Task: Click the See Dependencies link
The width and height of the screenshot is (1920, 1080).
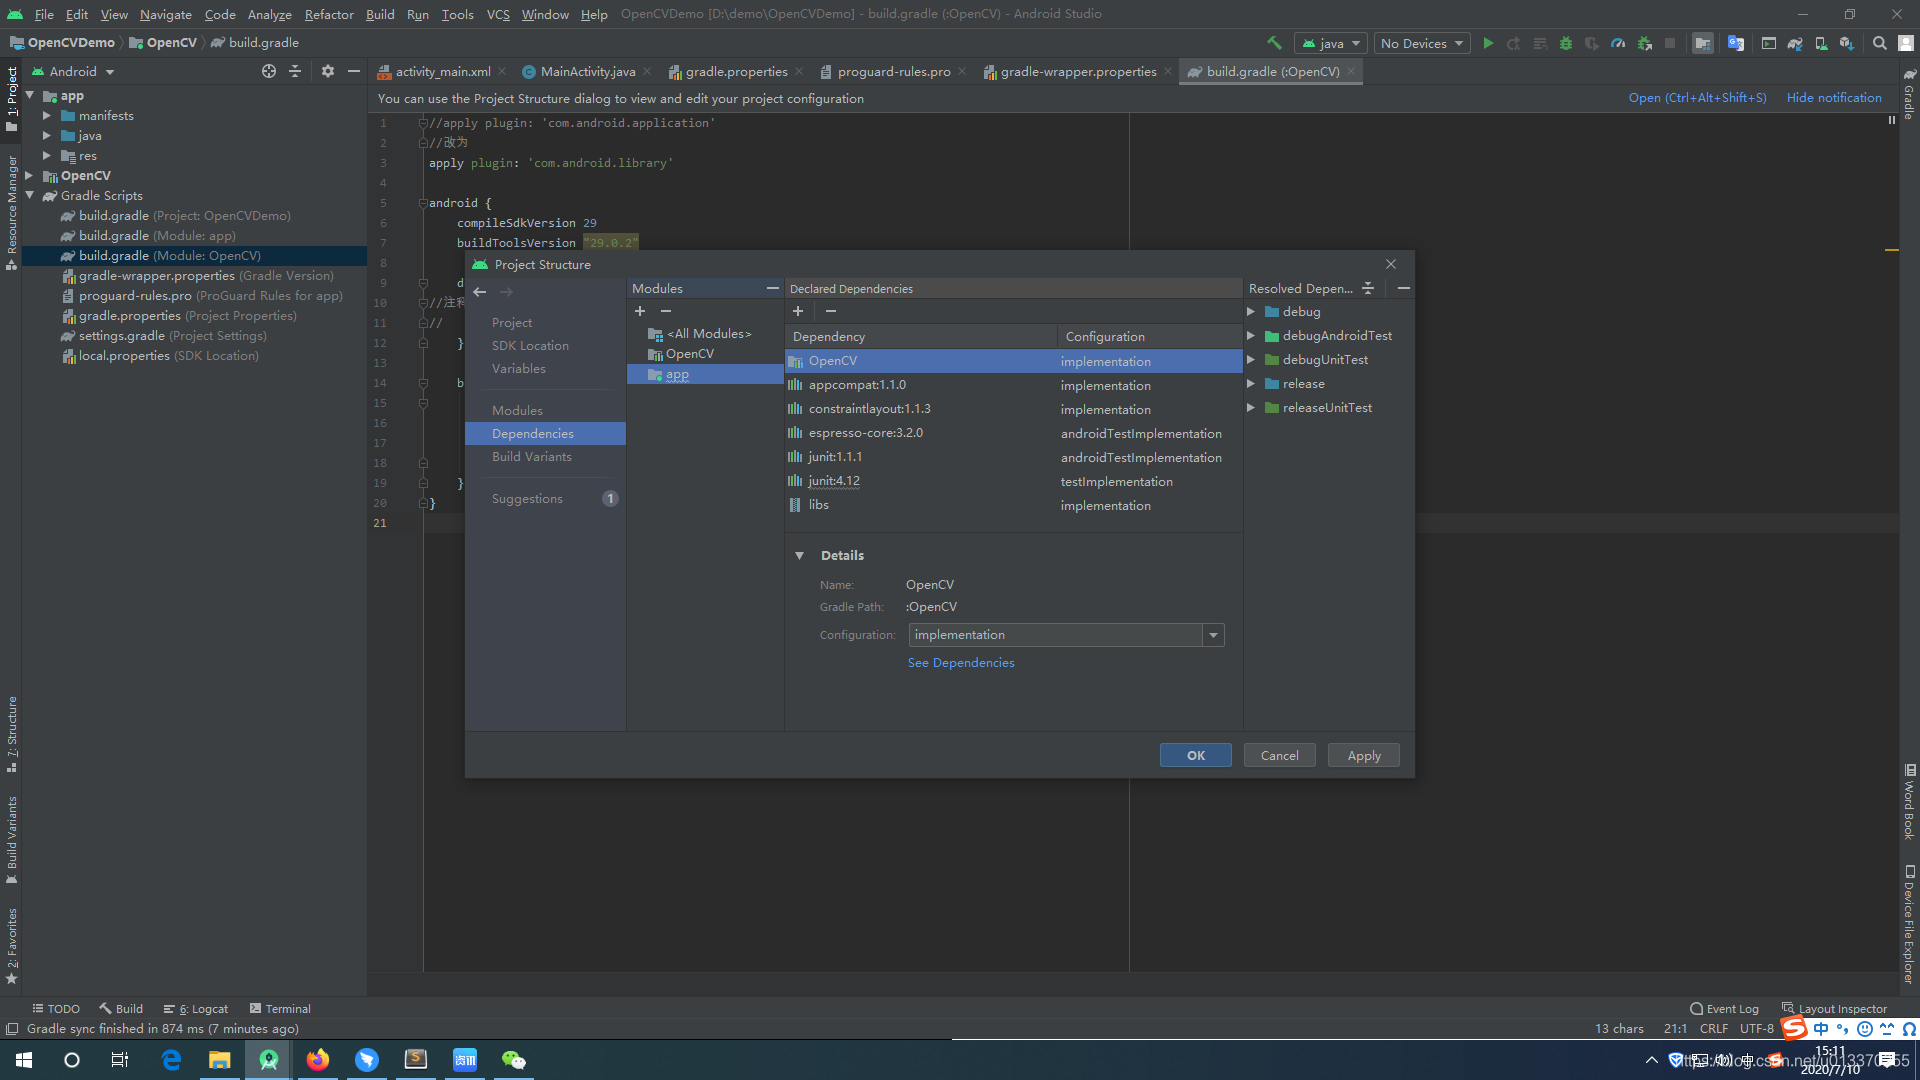Action: [960, 663]
